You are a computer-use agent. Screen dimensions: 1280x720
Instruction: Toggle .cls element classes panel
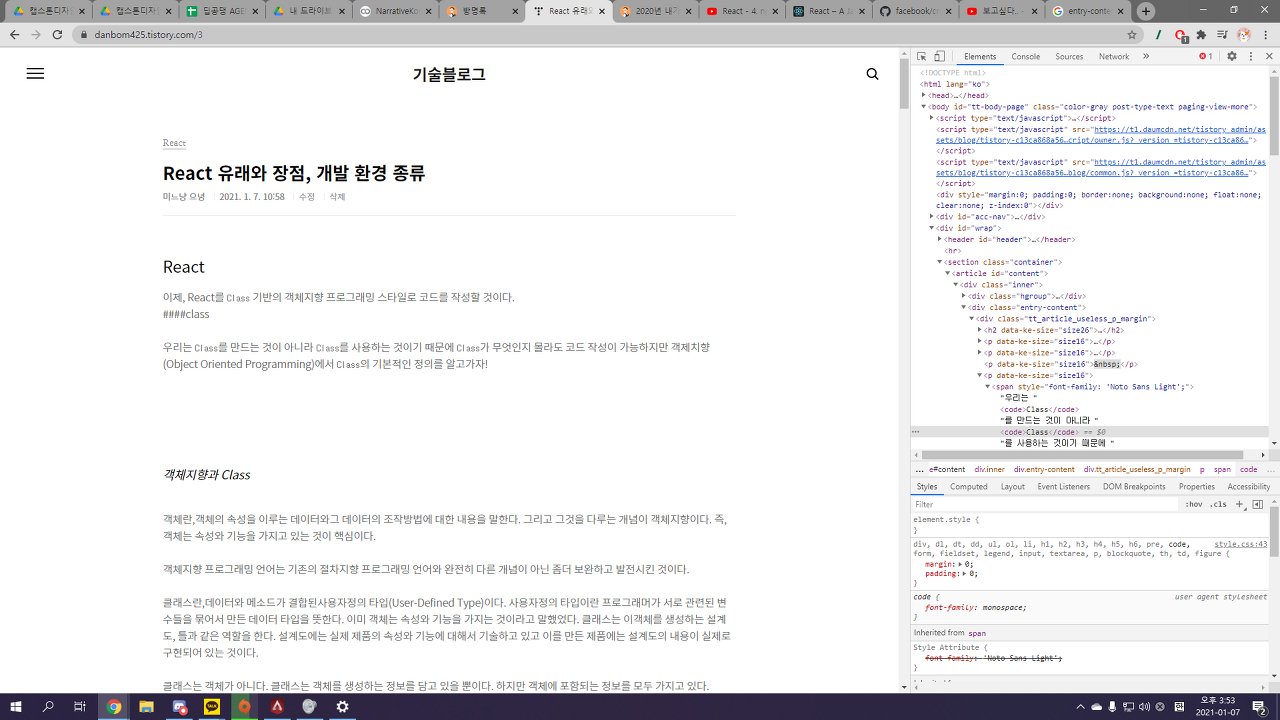pyautogui.click(x=1218, y=505)
